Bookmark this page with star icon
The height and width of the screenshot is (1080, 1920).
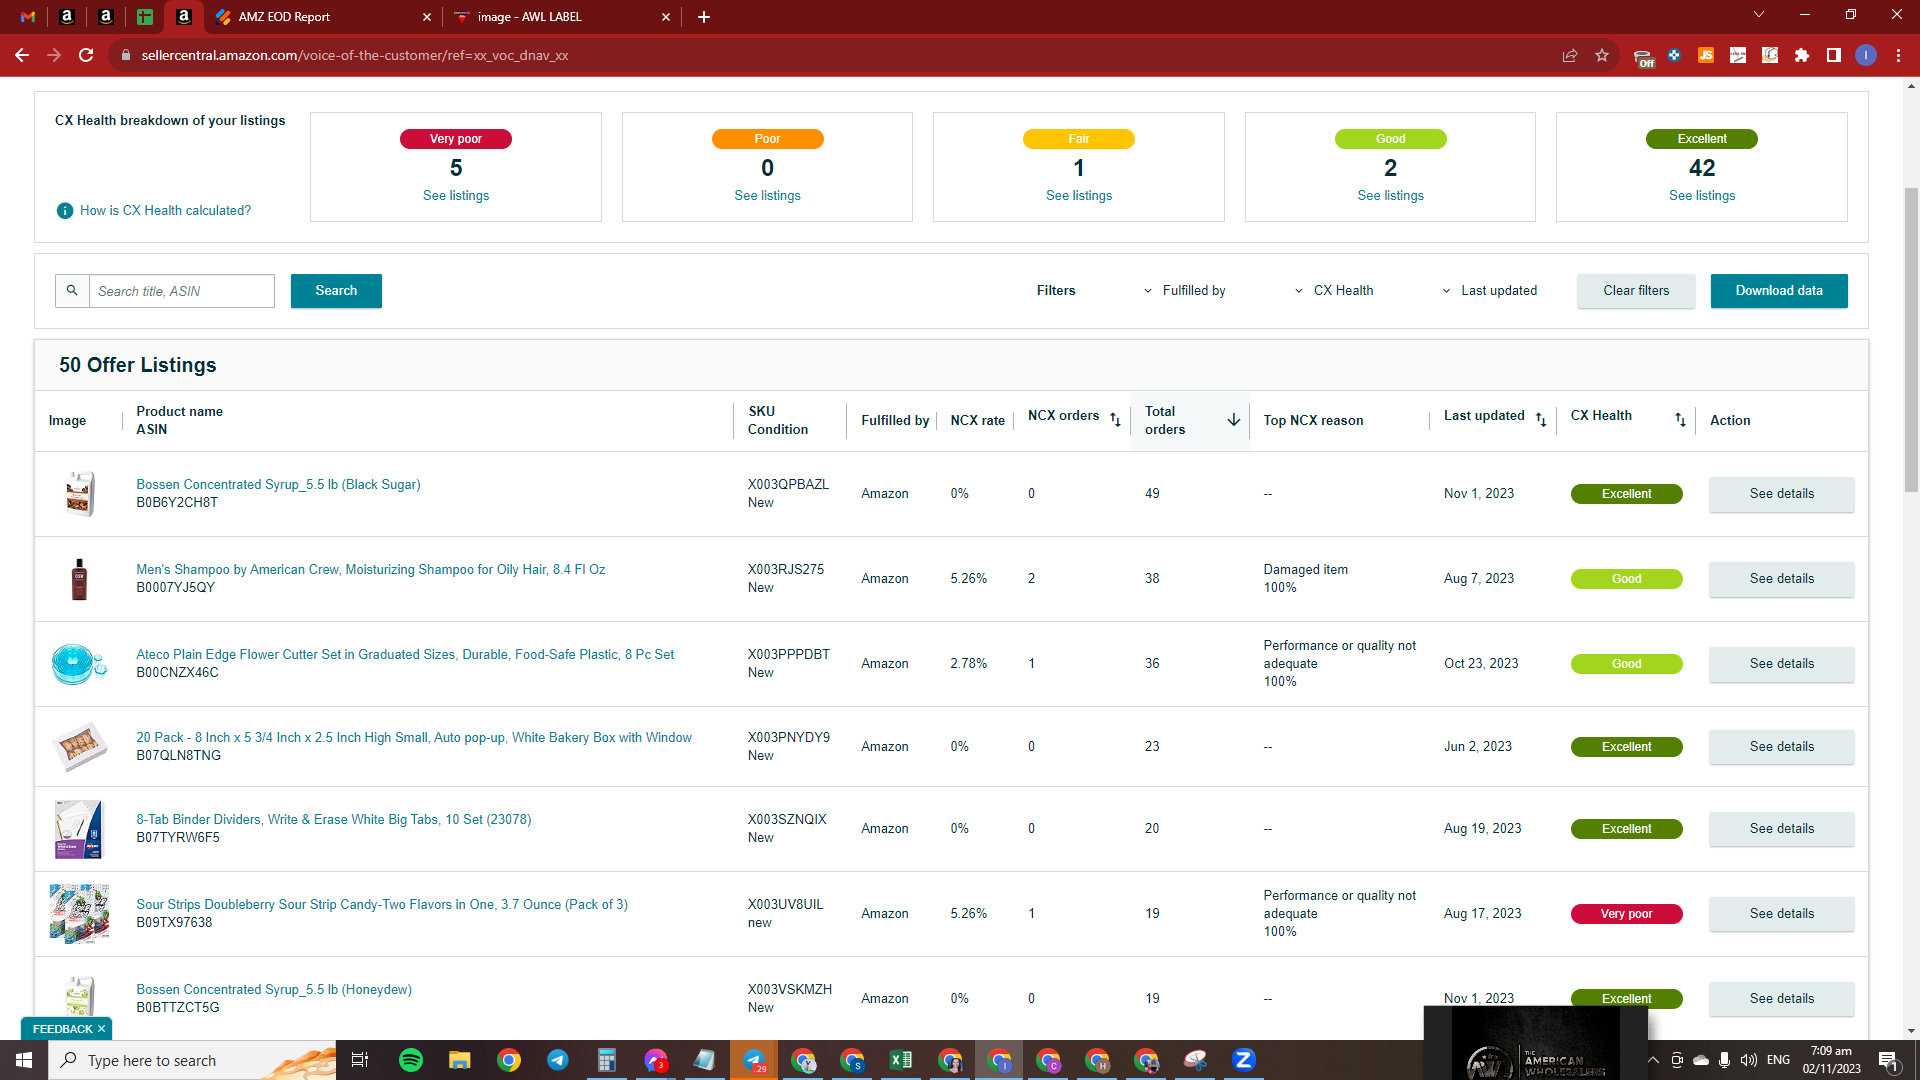(1602, 55)
